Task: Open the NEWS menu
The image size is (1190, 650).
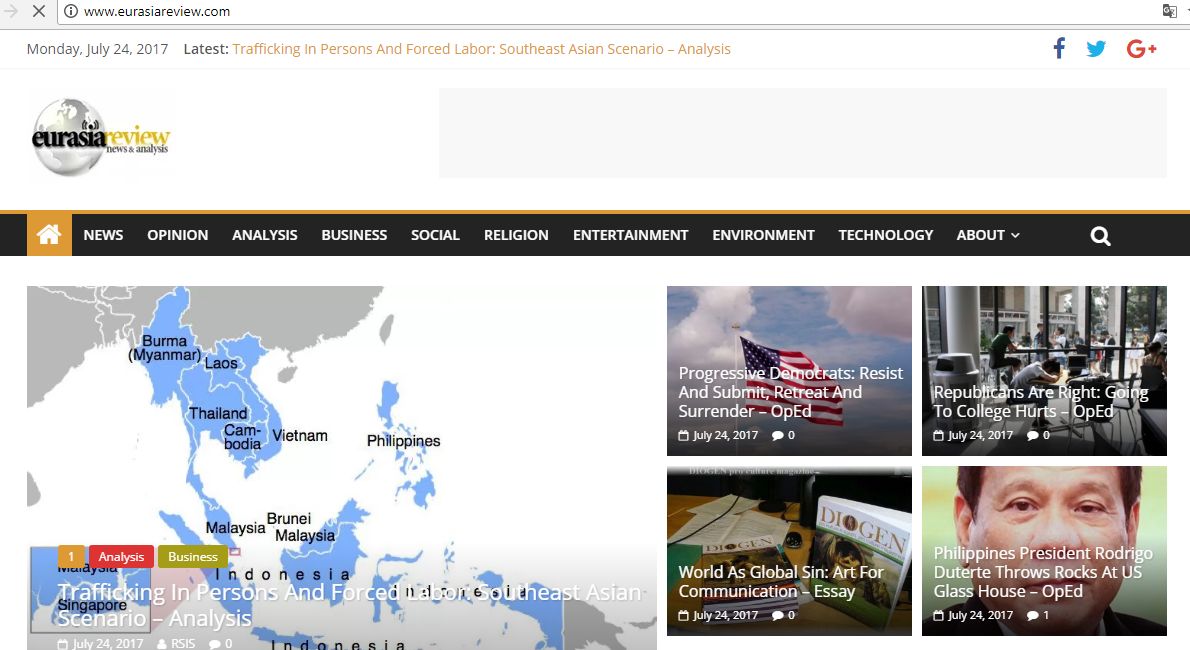Action: 103,235
